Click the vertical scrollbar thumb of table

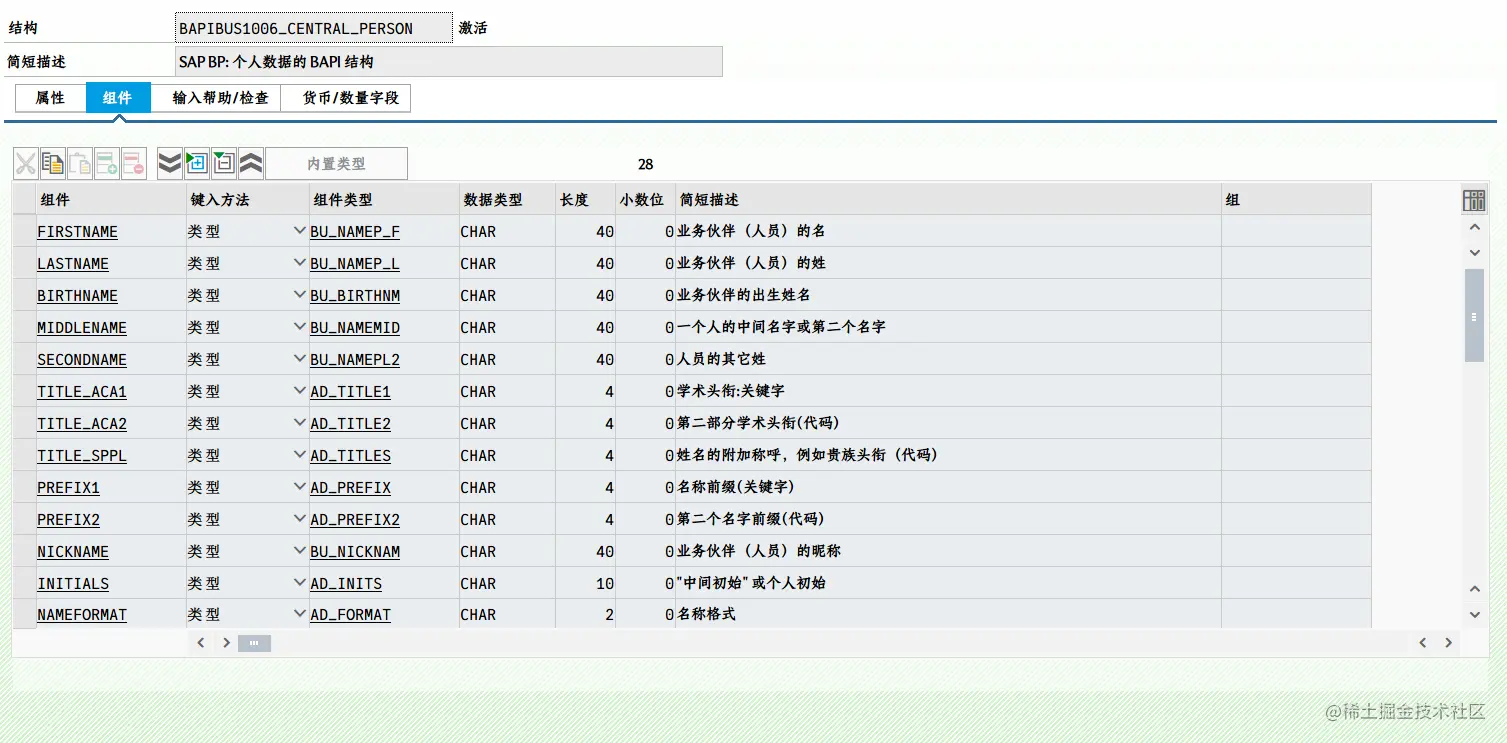click(x=1474, y=315)
